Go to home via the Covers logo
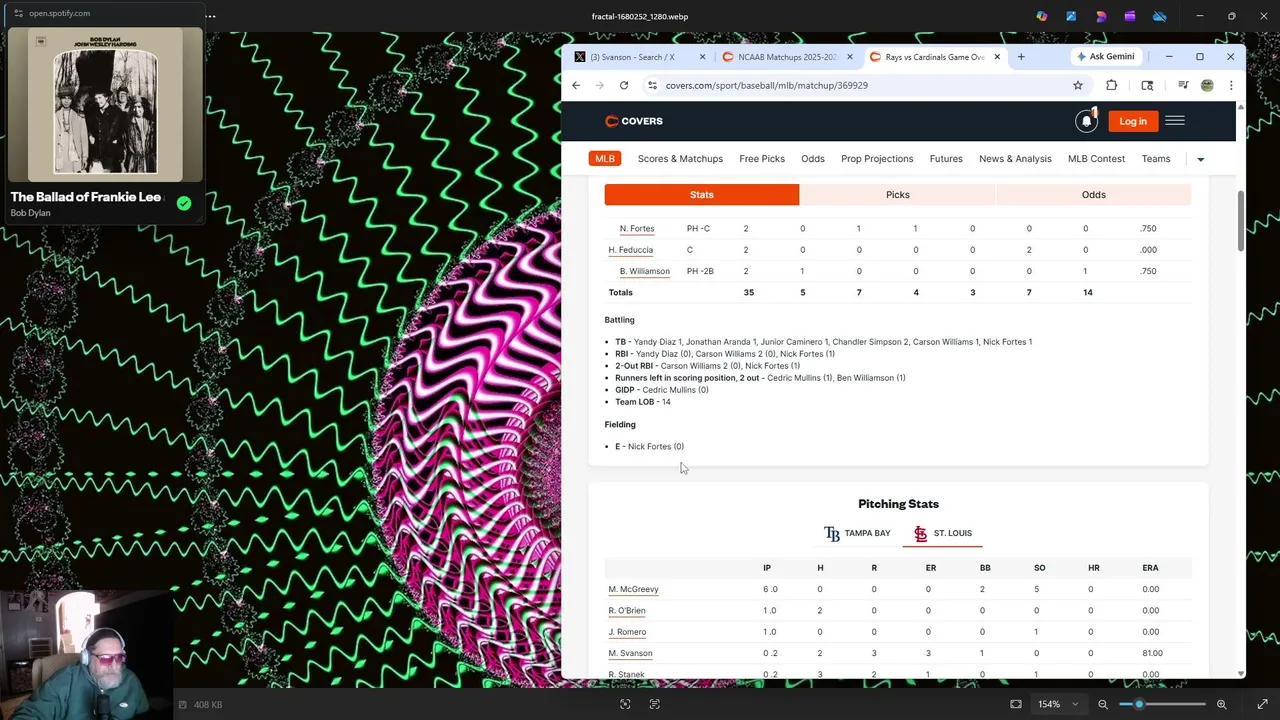The image size is (1280, 720). click(634, 121)
